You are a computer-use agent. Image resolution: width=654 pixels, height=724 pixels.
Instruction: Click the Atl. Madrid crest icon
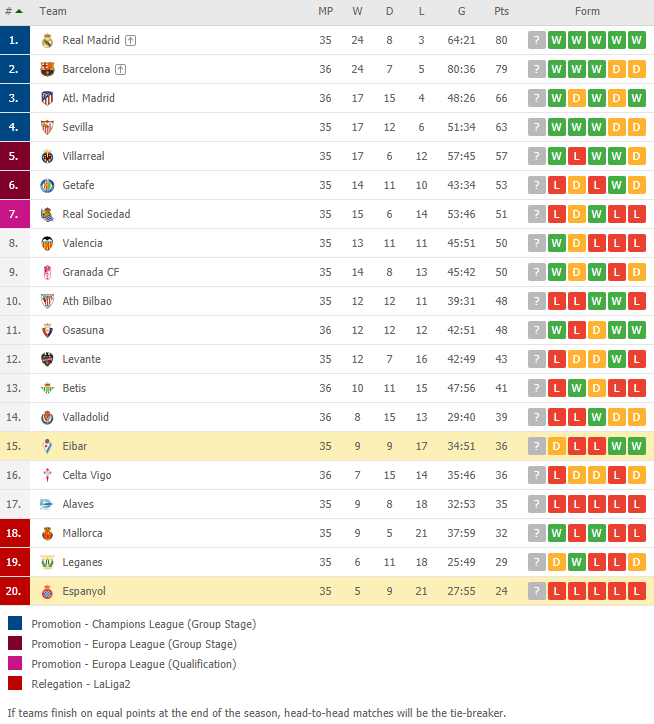coord(47,98)
